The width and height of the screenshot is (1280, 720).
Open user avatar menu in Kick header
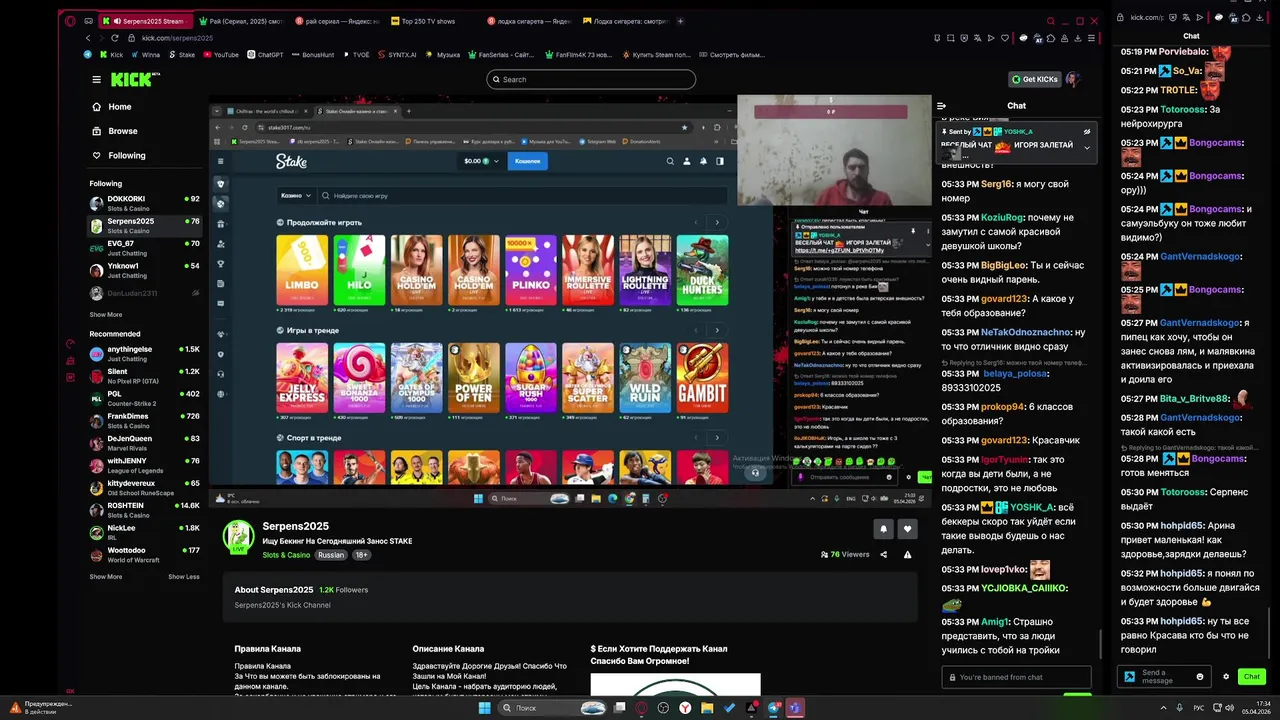pos(1073,79)
